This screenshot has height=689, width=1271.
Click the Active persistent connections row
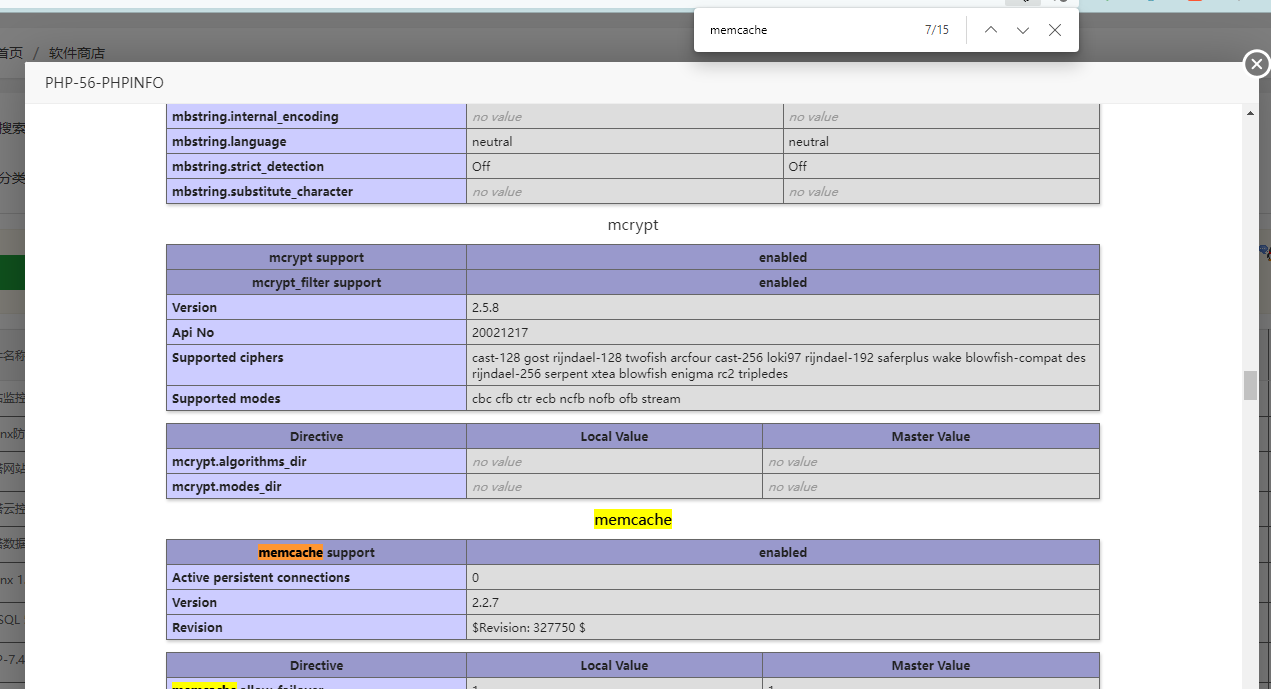(x=260, y=578)
